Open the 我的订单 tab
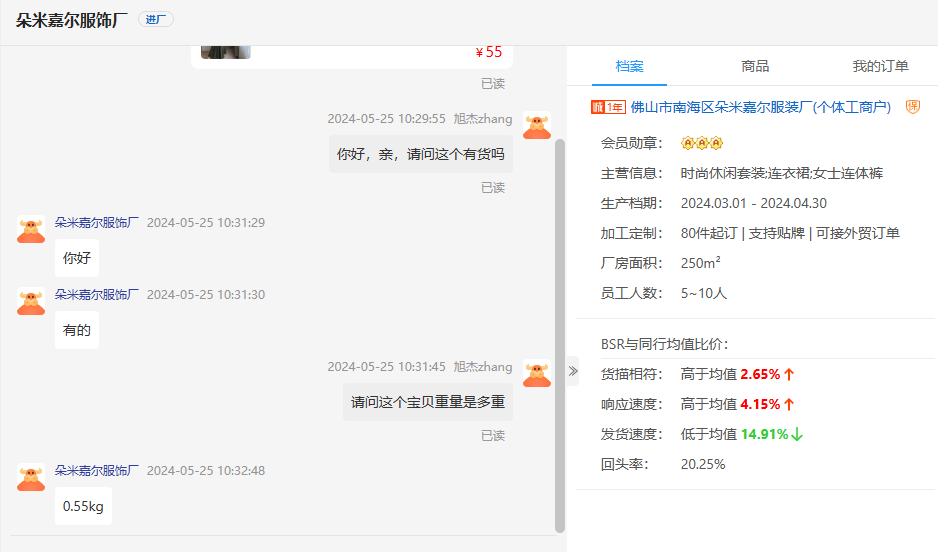938x552 pixels. (880, 66)
